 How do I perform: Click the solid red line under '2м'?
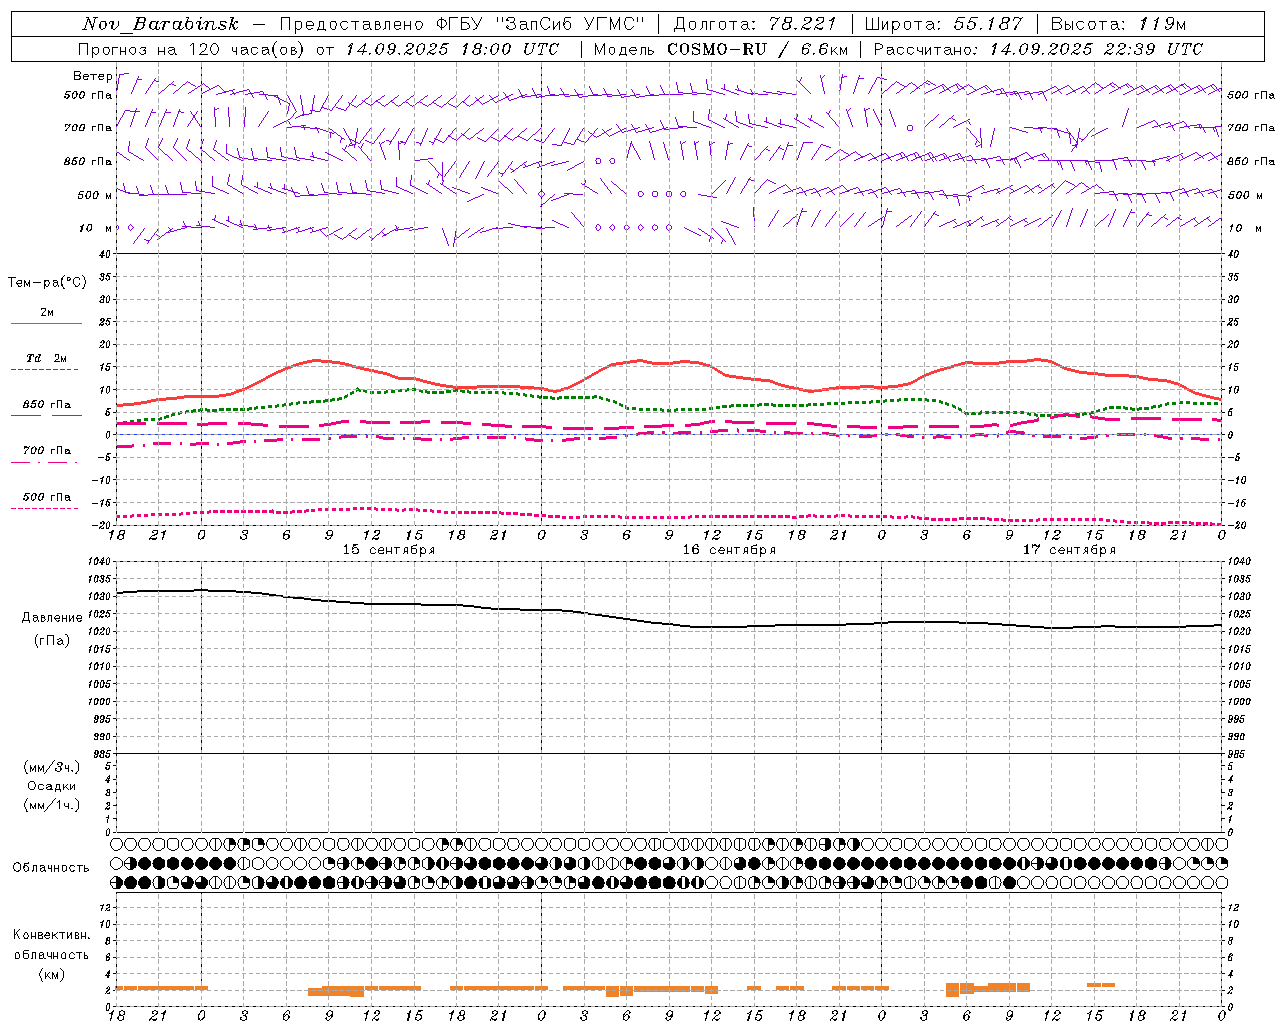point(46,324)
